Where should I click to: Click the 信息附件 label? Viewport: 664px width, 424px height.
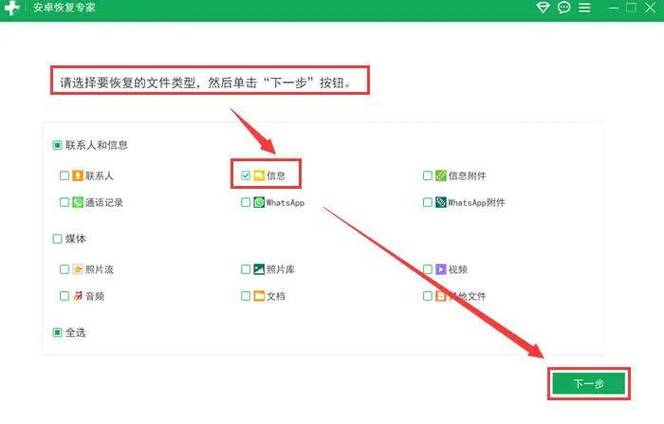467,175
